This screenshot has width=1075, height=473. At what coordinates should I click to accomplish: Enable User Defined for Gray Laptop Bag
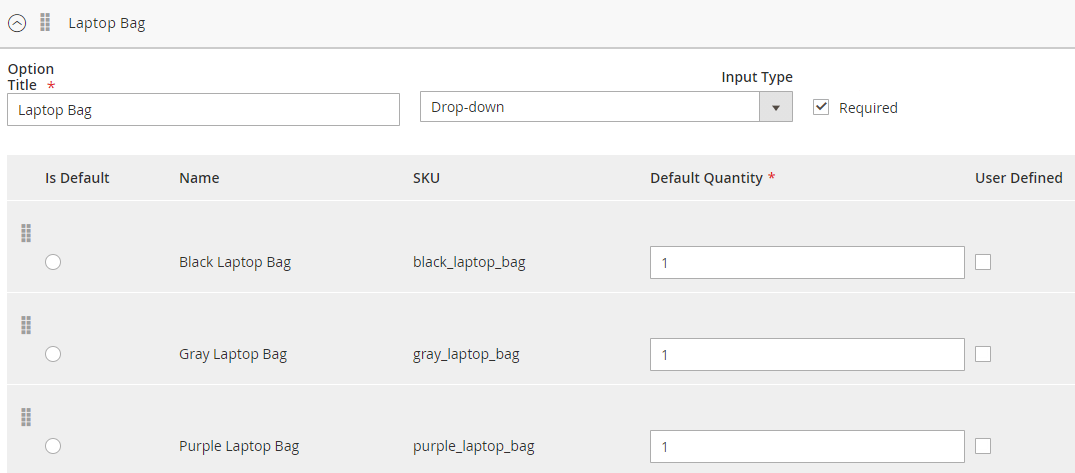click(983, 354)
